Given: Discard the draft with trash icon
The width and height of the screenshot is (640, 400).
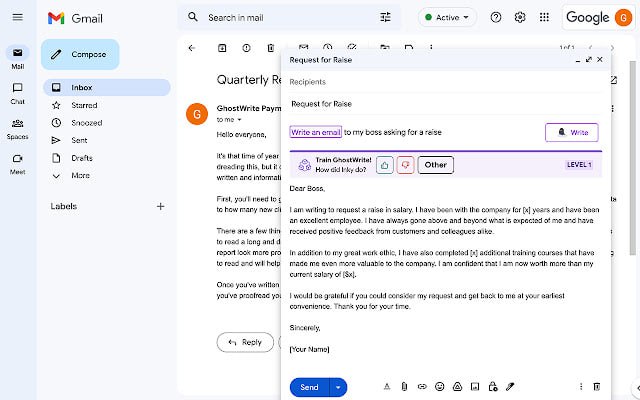Looking at the screenshot, I should pos(597,386).
